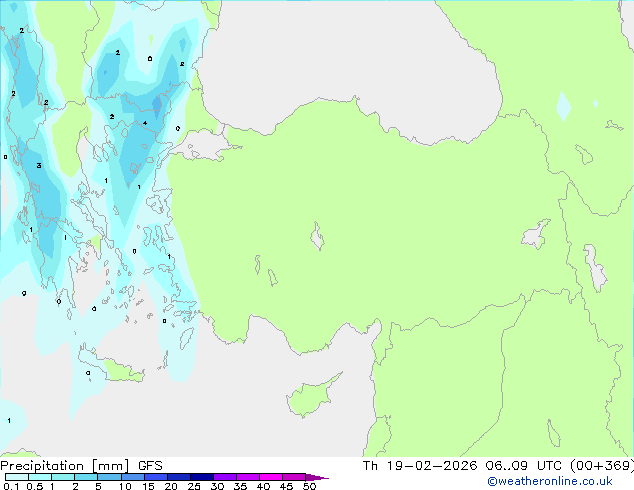Screen dimensions: 634x490
Task: Click the 40–45 mm magenta legend swatch
Action: point(271,477)
